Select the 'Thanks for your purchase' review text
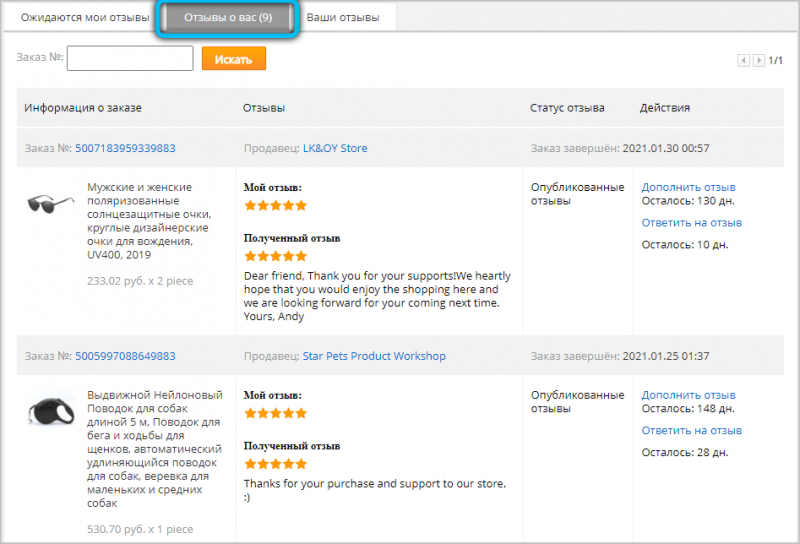The width and height of the screenshot is (800, 544). [x=374, y=490]
